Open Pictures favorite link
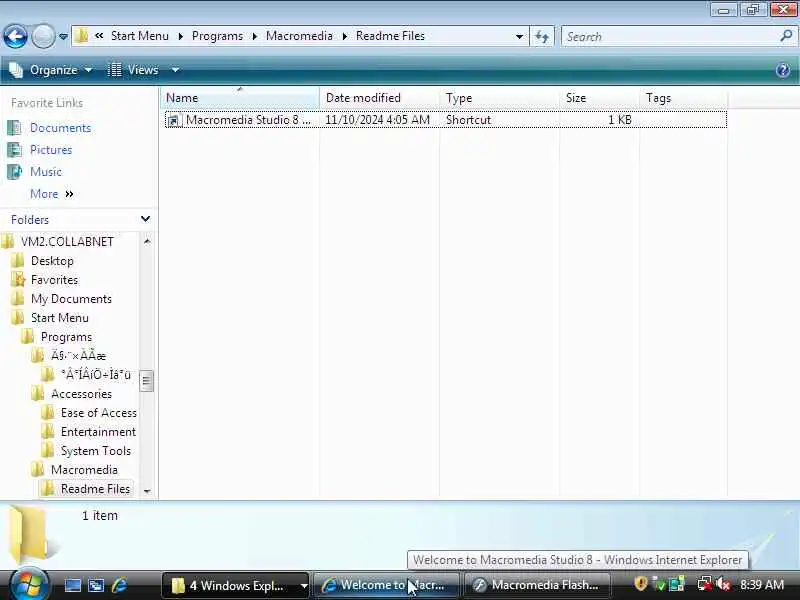 (51, 150)
